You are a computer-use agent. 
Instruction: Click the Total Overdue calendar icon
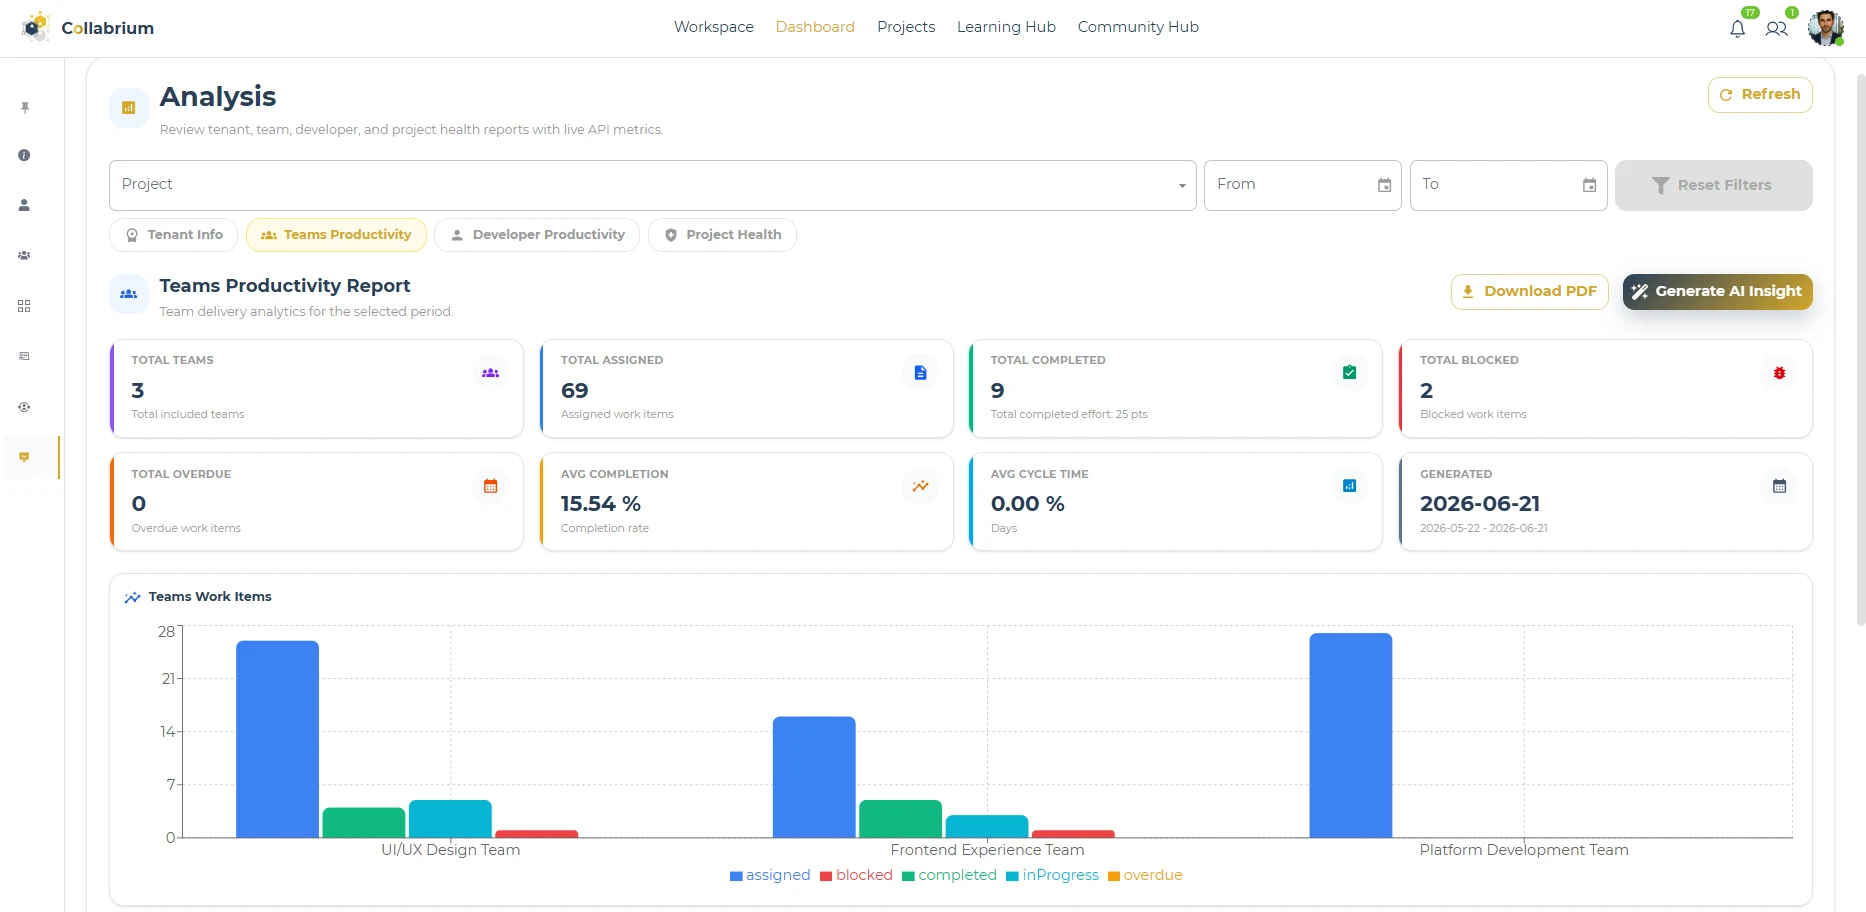coord(490,486)
